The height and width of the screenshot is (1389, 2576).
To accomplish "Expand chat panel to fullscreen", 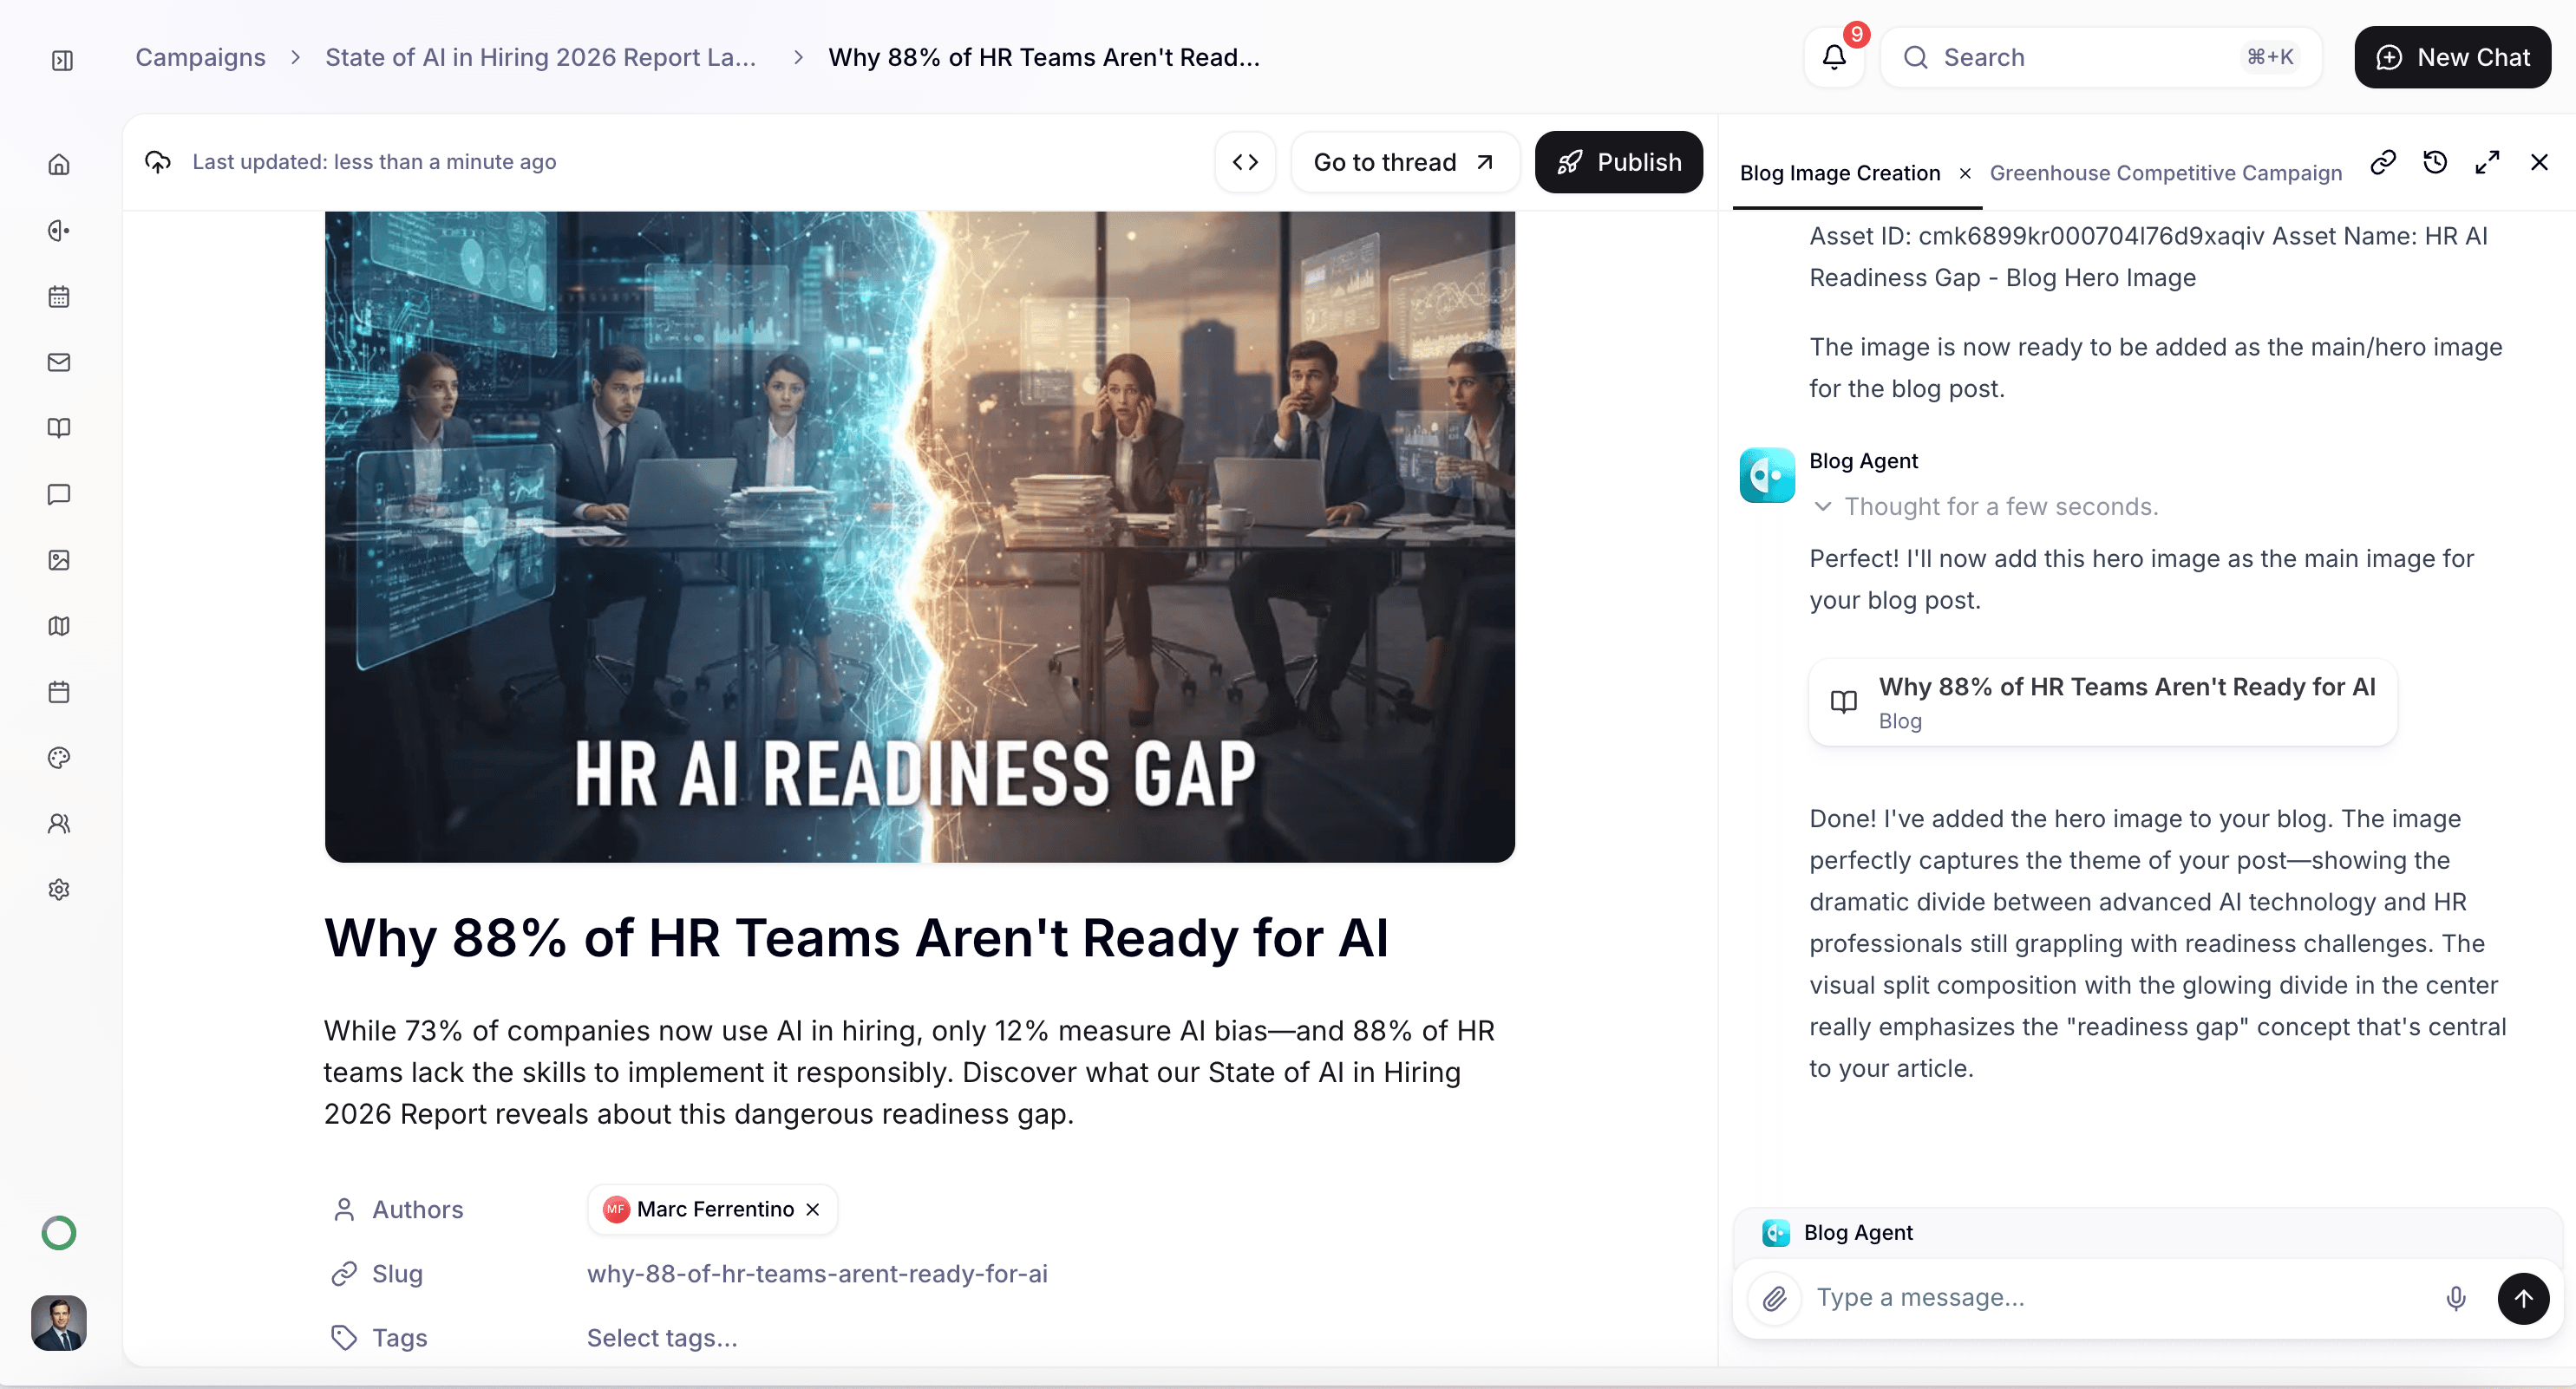I will pos(2487,162).
